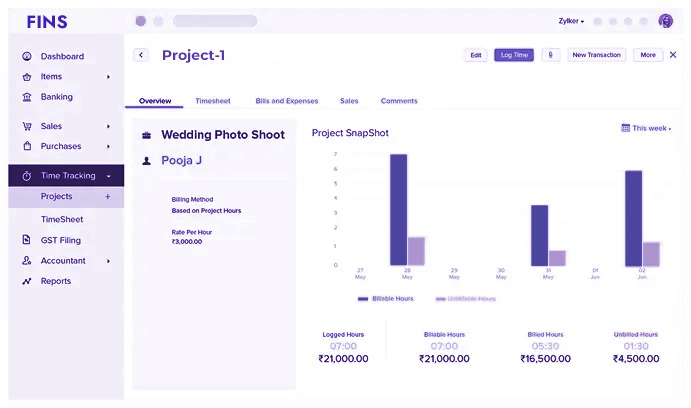Open the Bills and Expenses tab
The height and width of the screenshot is (408, 691).
287,101
